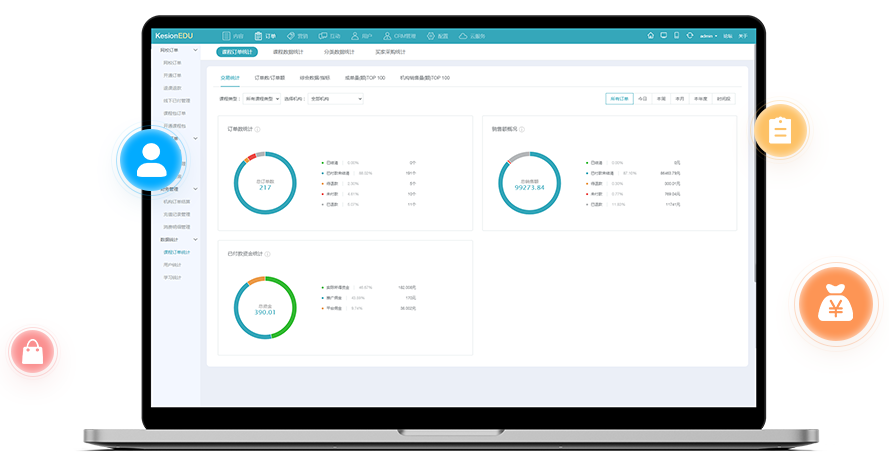Click the 内容 content icon in top navigation
The width and height of the screenshot is (889, 456).
[x=225, y=36]
